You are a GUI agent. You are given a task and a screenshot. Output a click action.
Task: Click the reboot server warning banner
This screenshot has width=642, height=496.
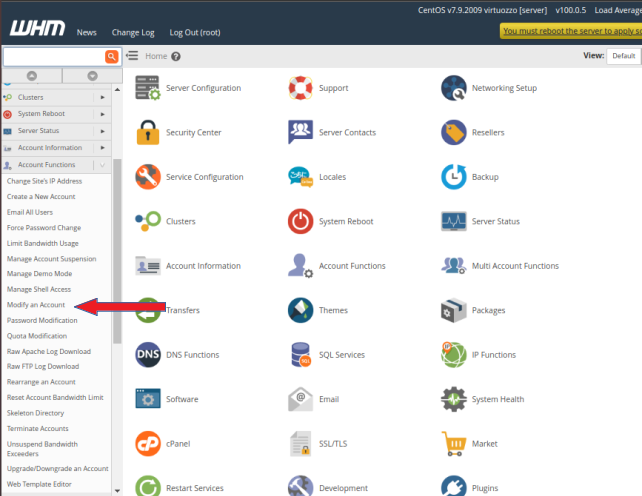(x=571, y=31)
